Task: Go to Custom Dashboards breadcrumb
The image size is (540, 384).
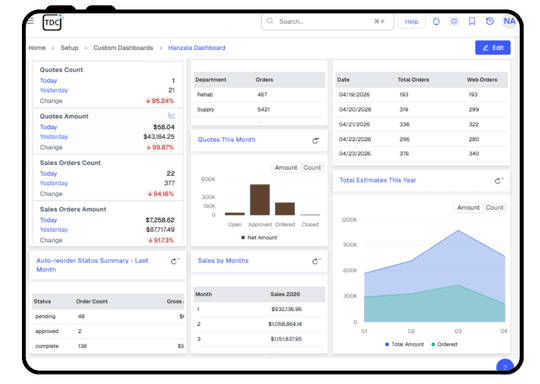Action: coord(123,48)
